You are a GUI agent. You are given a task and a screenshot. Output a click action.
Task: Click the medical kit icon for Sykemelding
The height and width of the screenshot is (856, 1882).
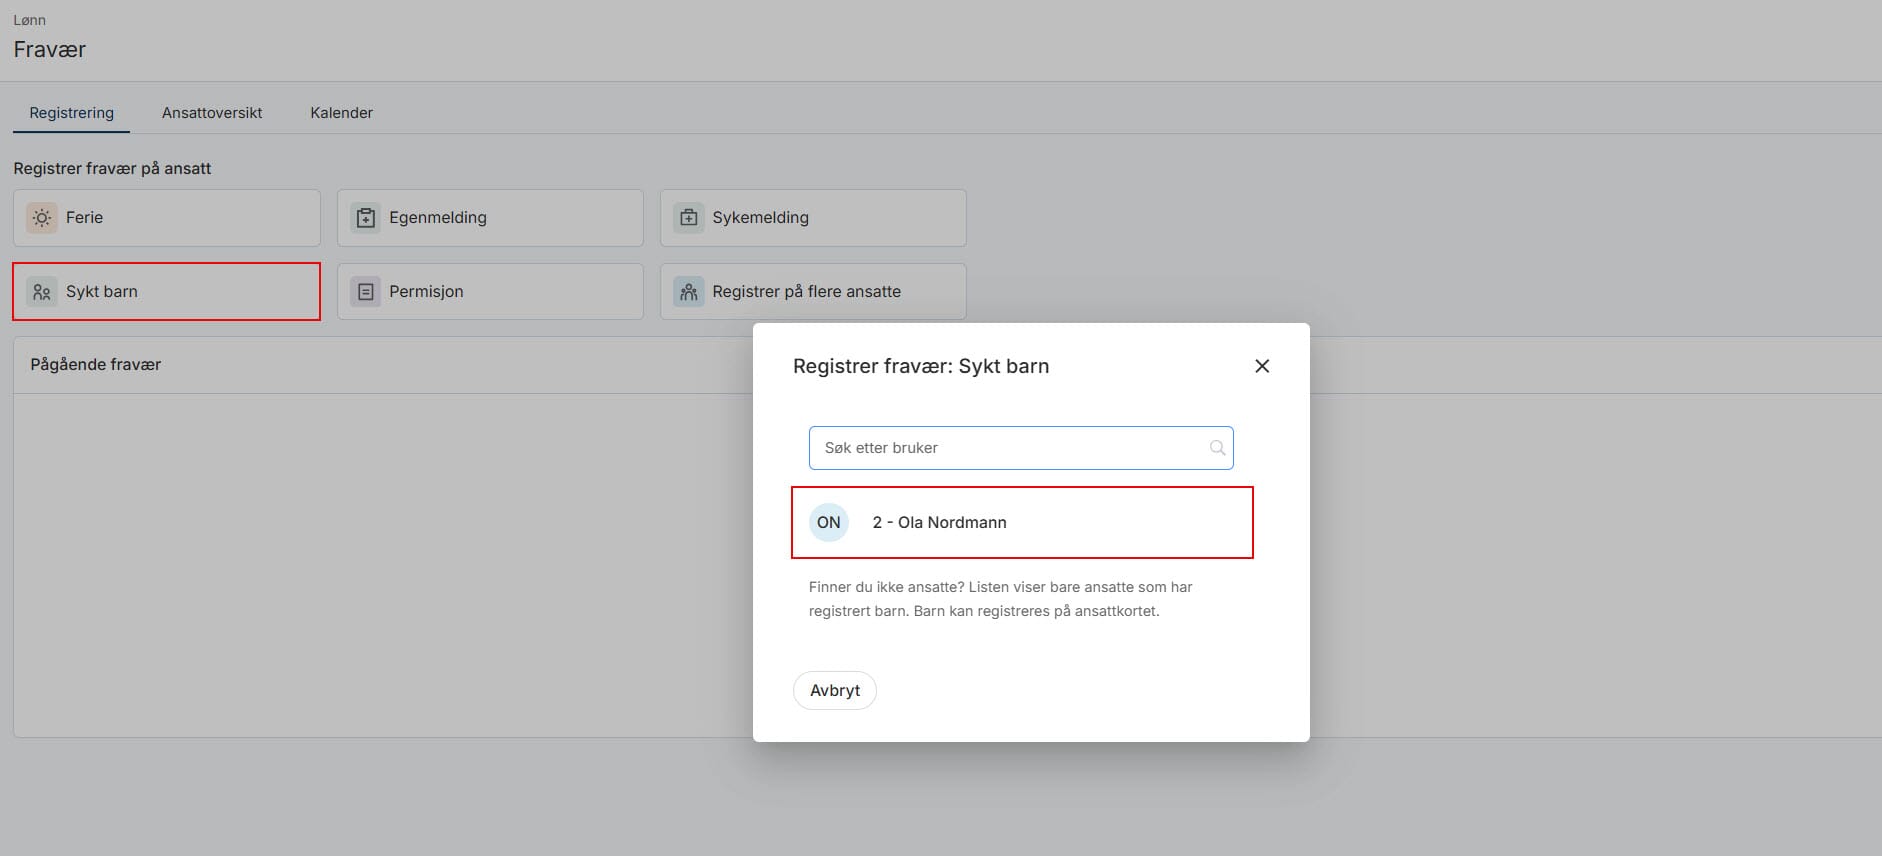(x=689, y=218)
